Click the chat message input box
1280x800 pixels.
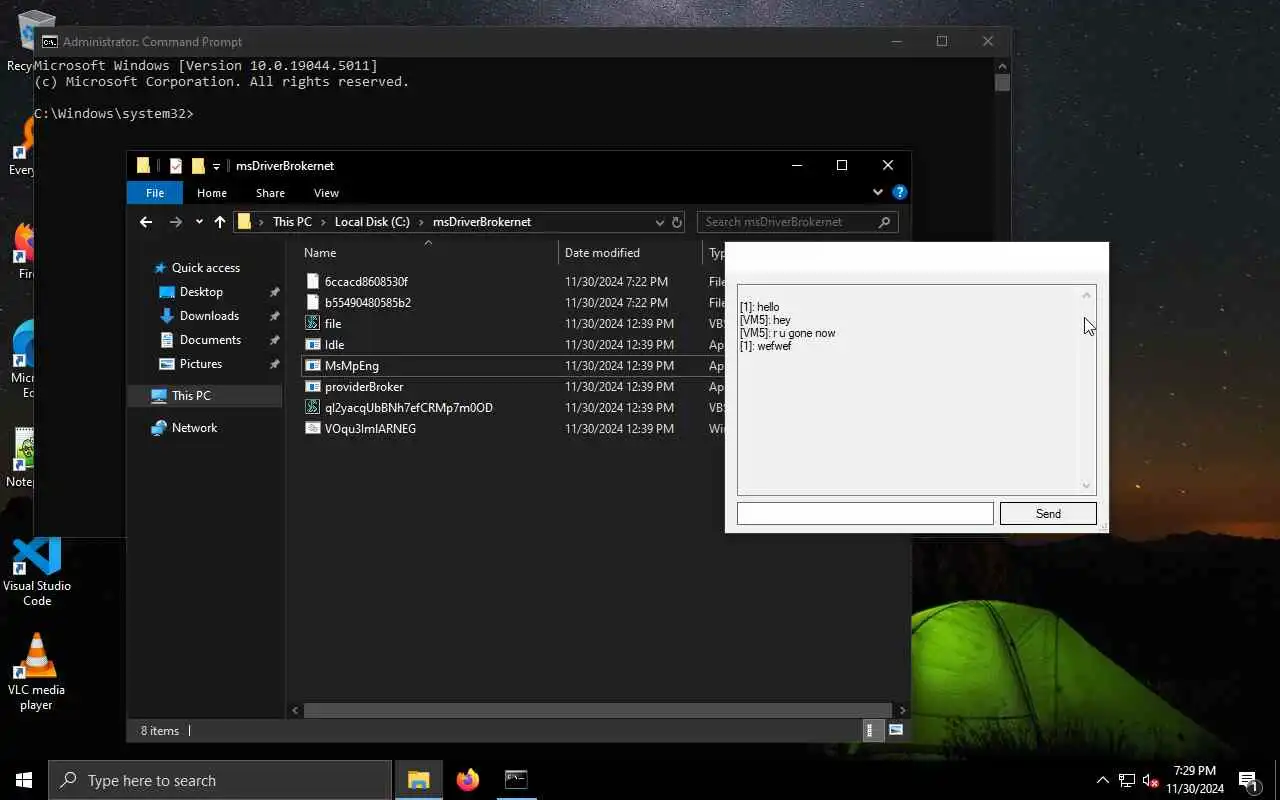click(865, 513)
